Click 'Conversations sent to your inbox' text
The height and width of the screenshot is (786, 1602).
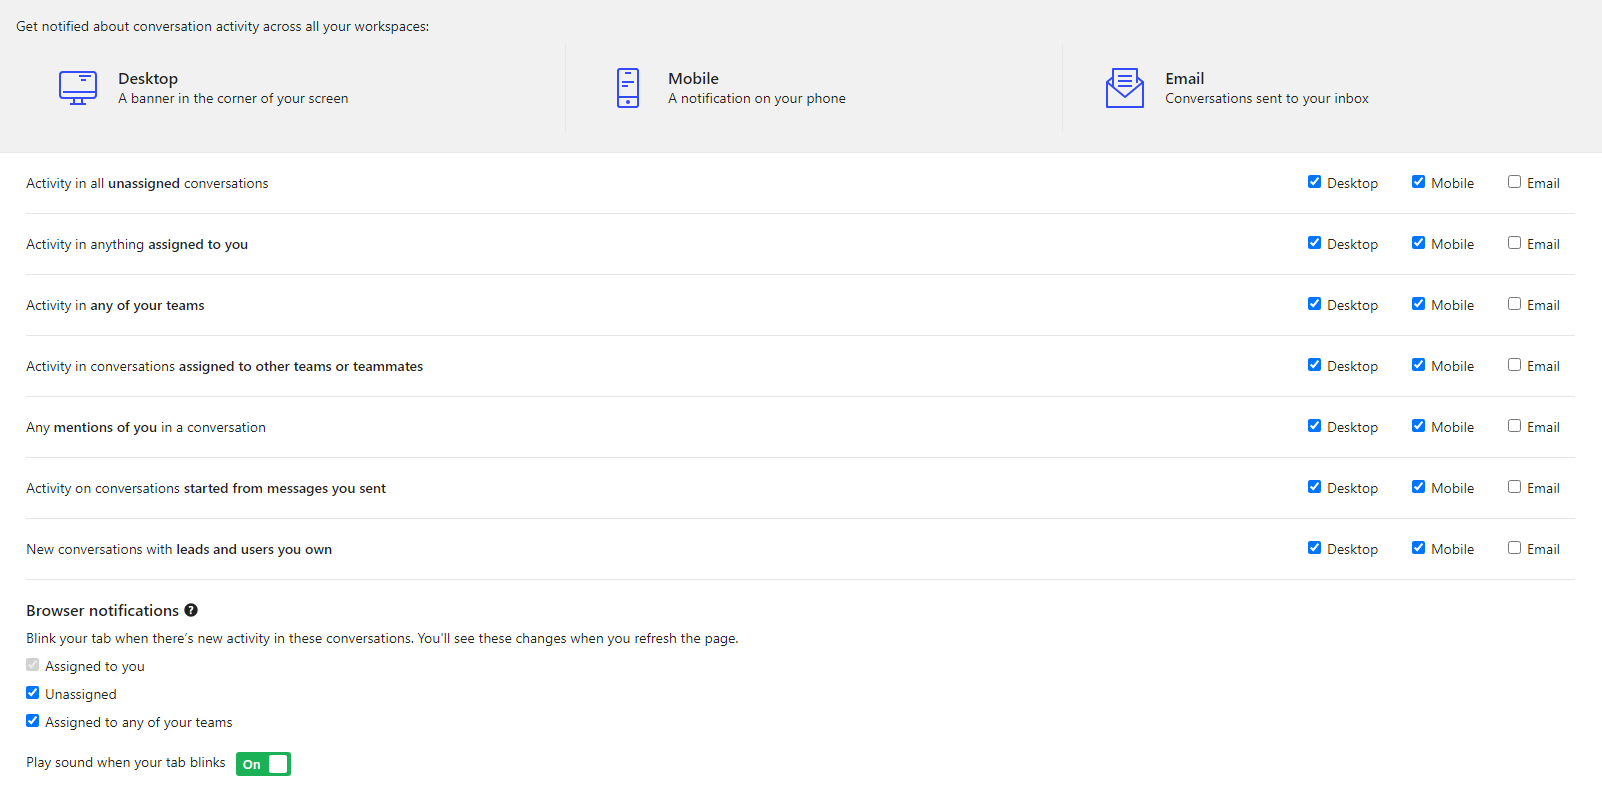(1267, 98)
